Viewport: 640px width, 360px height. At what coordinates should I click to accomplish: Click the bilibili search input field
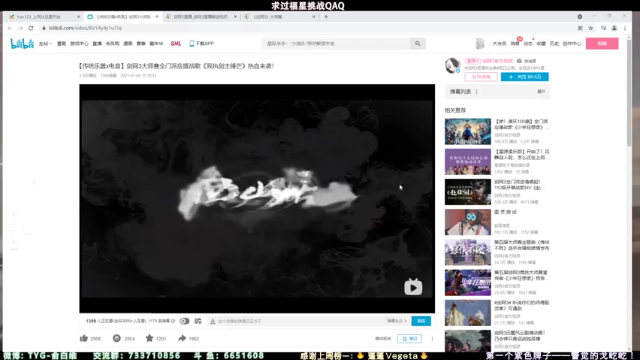[336, 43]
